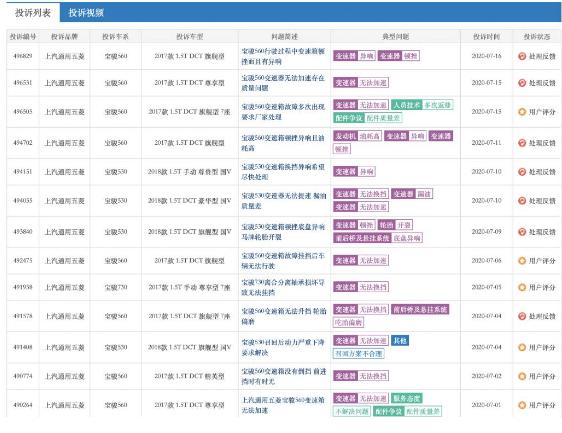Click the date 2020-07-09
Image resolution: width=562 pixels, height=433 pixels.
[x=486, y=232]
